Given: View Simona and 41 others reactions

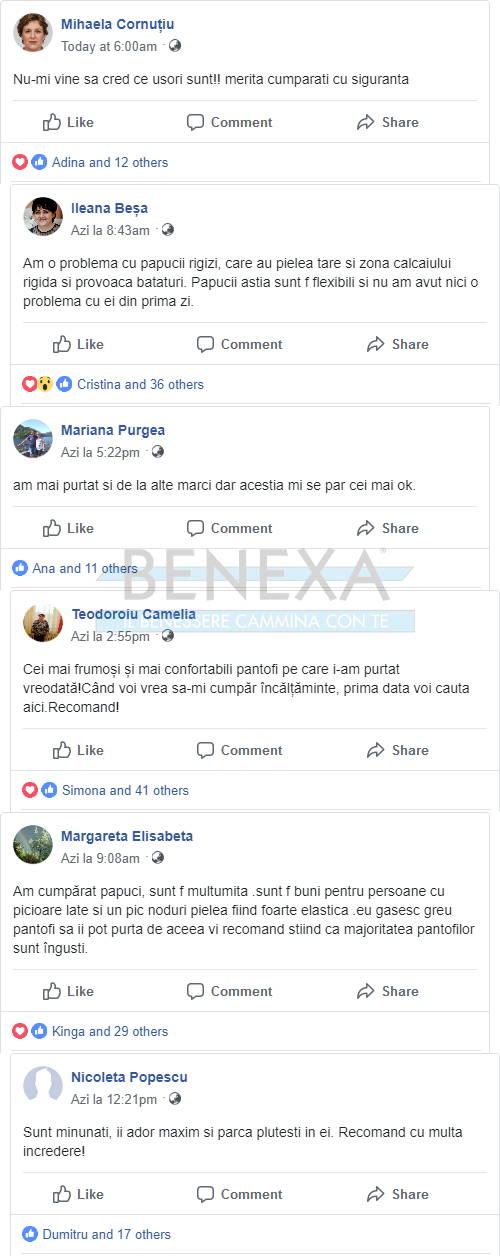Looking at the screenshot, I should [x=125, y=790].
